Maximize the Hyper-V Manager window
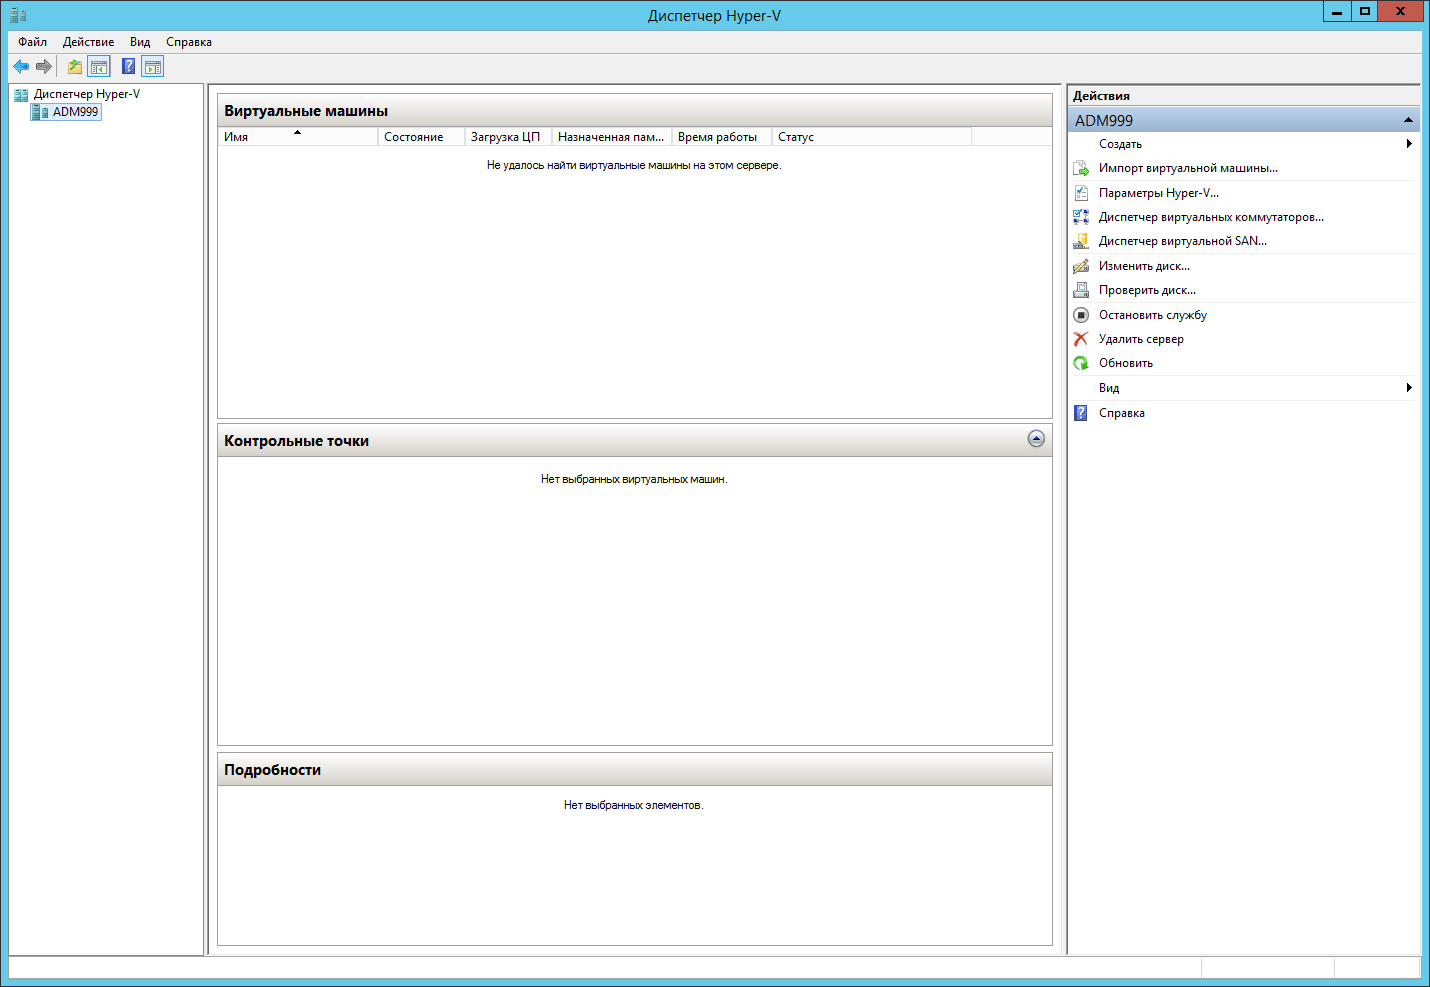The height and width of the screenshot is (987, 1430). pyautogui.click(x=1365, y=12)
